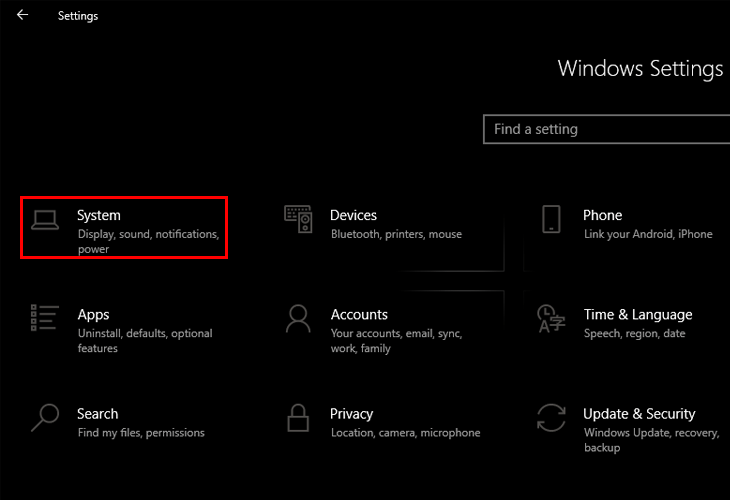The height and width of the screenshot is (500, 730).
Task: Click the person icon for Accounts
Action: (x=298, y=318)
